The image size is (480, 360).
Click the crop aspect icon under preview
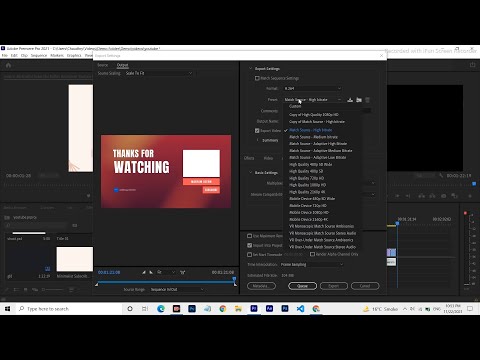click(x=183, y=272)
